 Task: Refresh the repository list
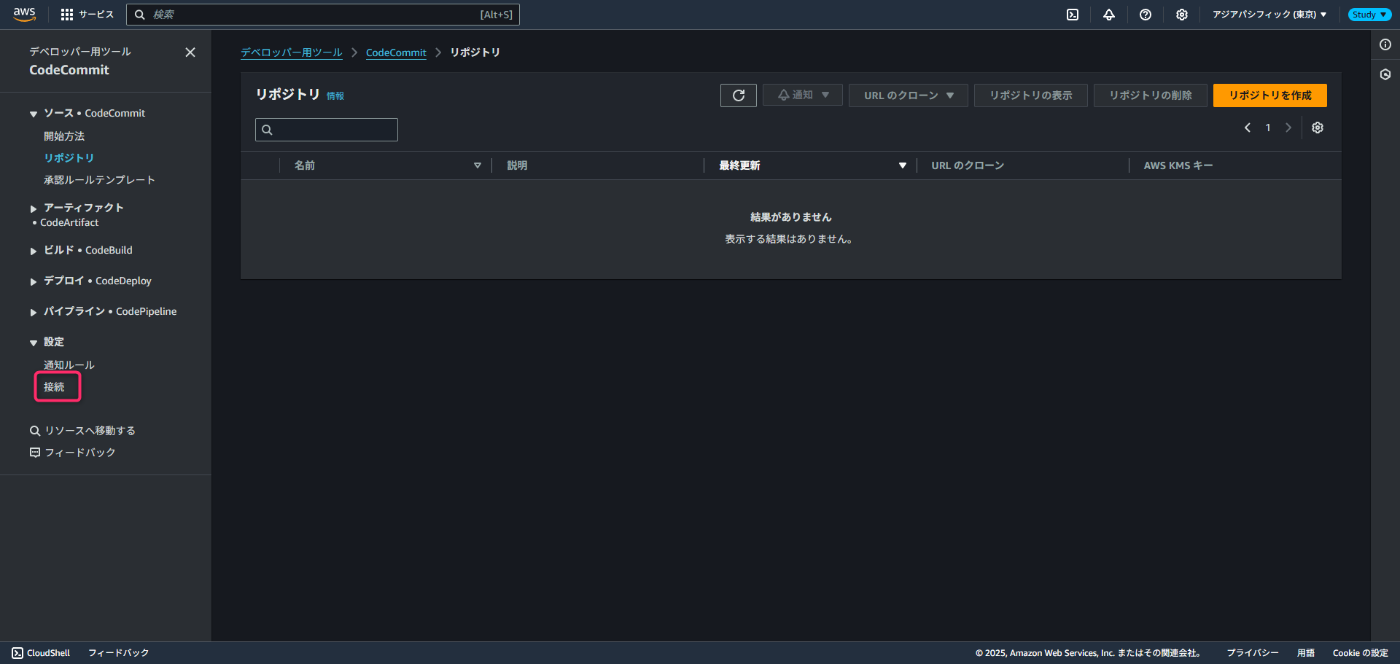coord(738,95)
